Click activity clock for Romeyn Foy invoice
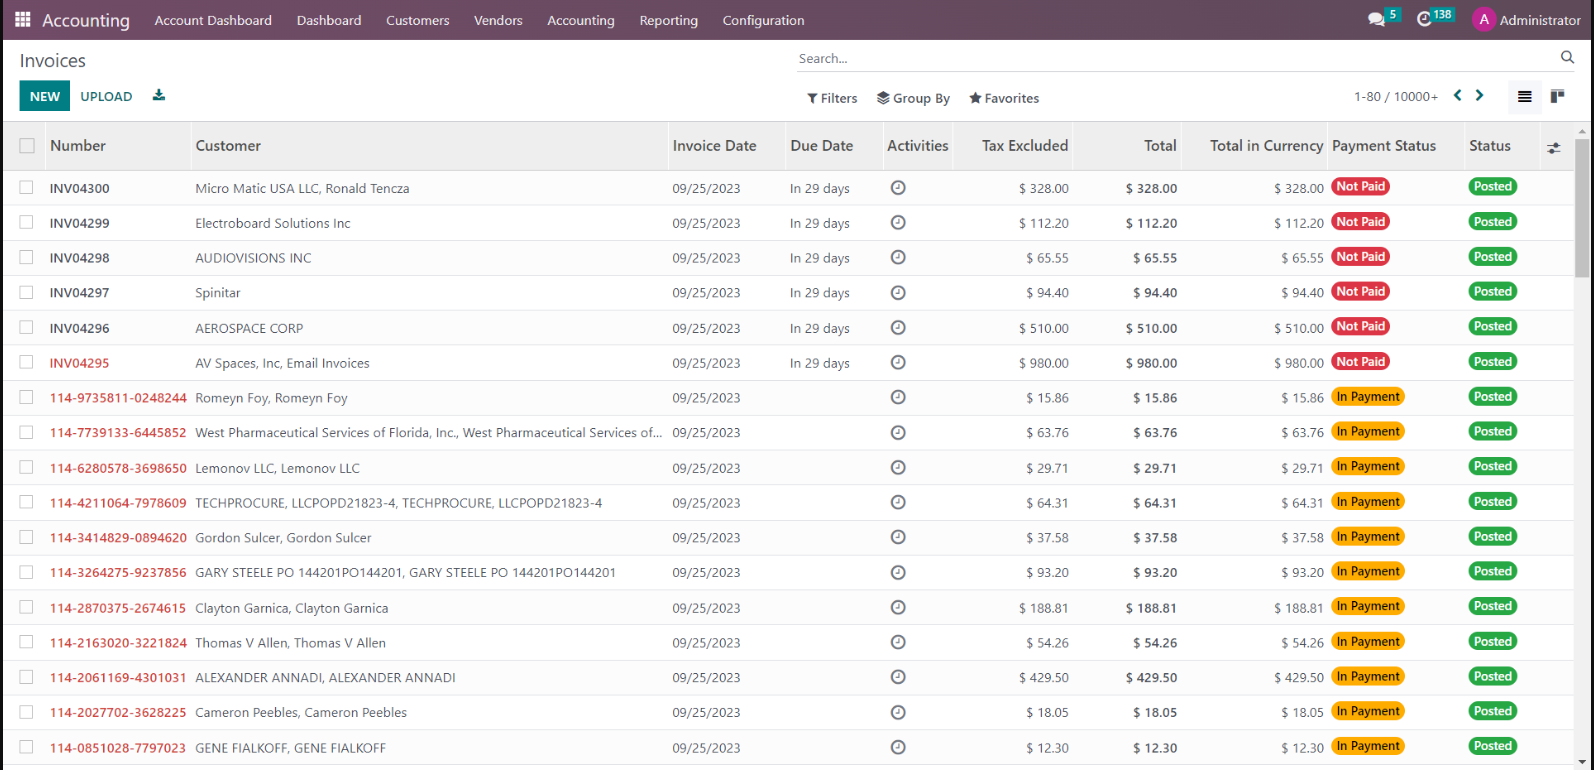This screenshot has width=1594, height=770. 898,398
